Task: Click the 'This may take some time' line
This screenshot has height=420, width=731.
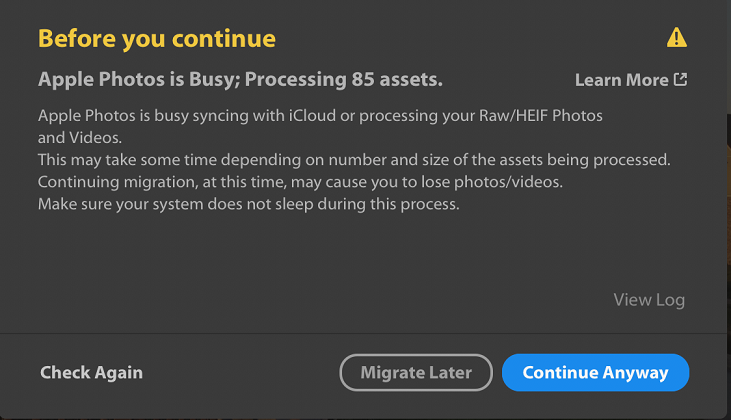Action: [x=354, y=160]
